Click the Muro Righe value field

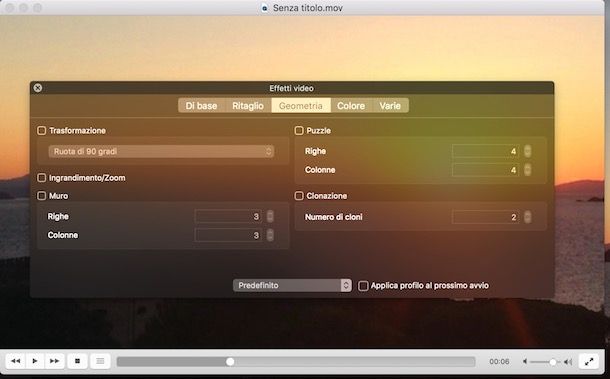point(228,216)
